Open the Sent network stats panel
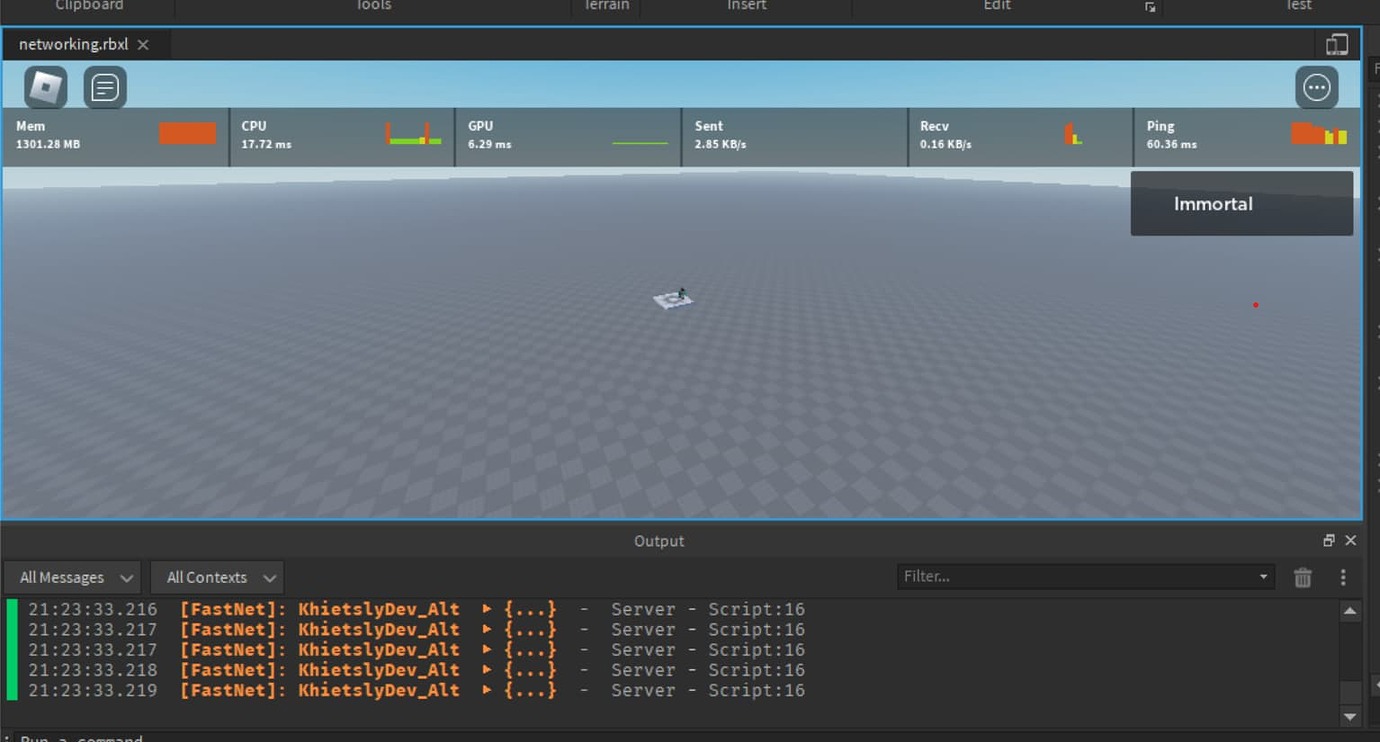The image size is (1380, 742). point(794,137)
